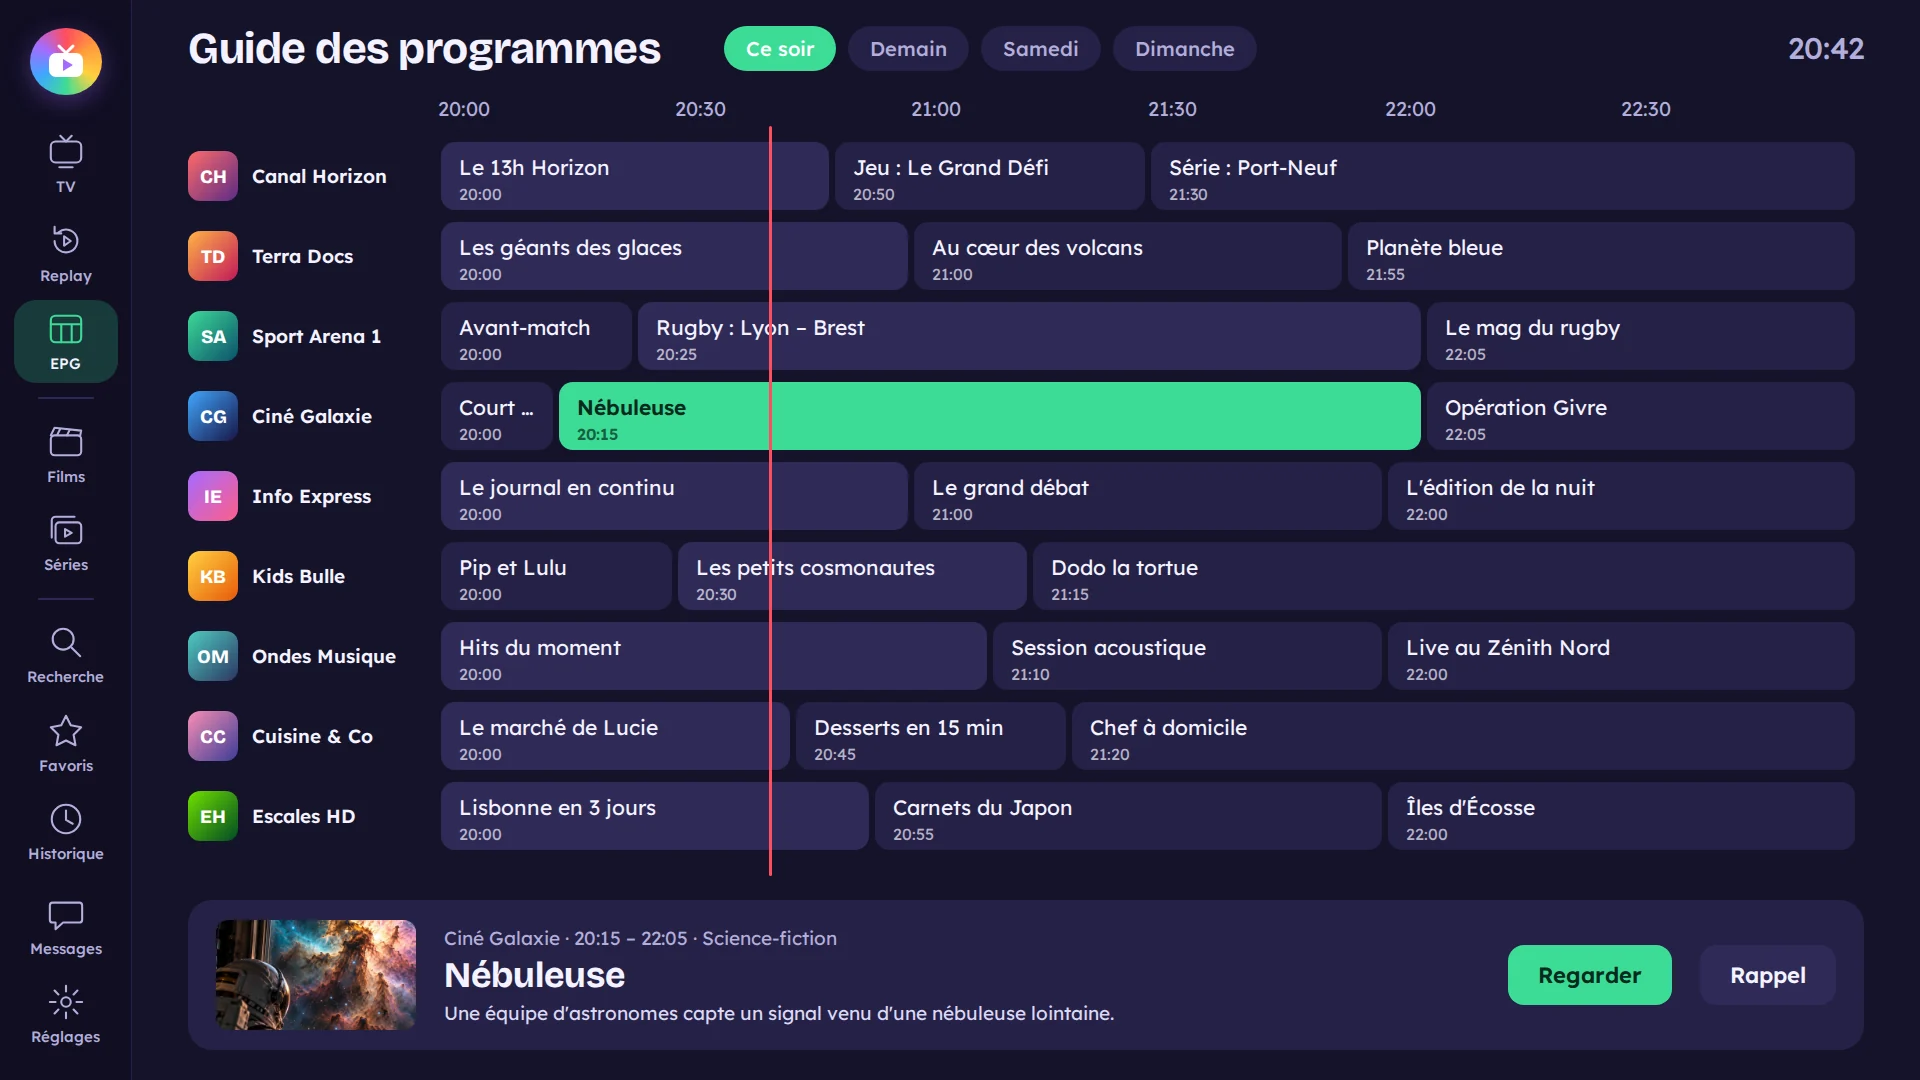This screenshot has width=1920, height=1080.
Task: Switch to the Demain tab
Action: 908,49
